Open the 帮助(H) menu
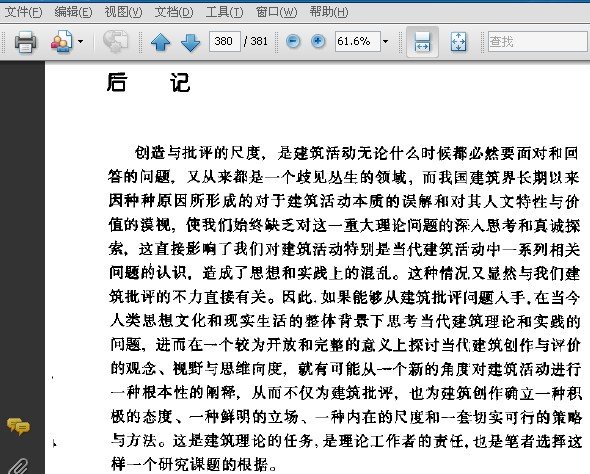The height and width of the screenshot is (474, 590). point(328,12)
